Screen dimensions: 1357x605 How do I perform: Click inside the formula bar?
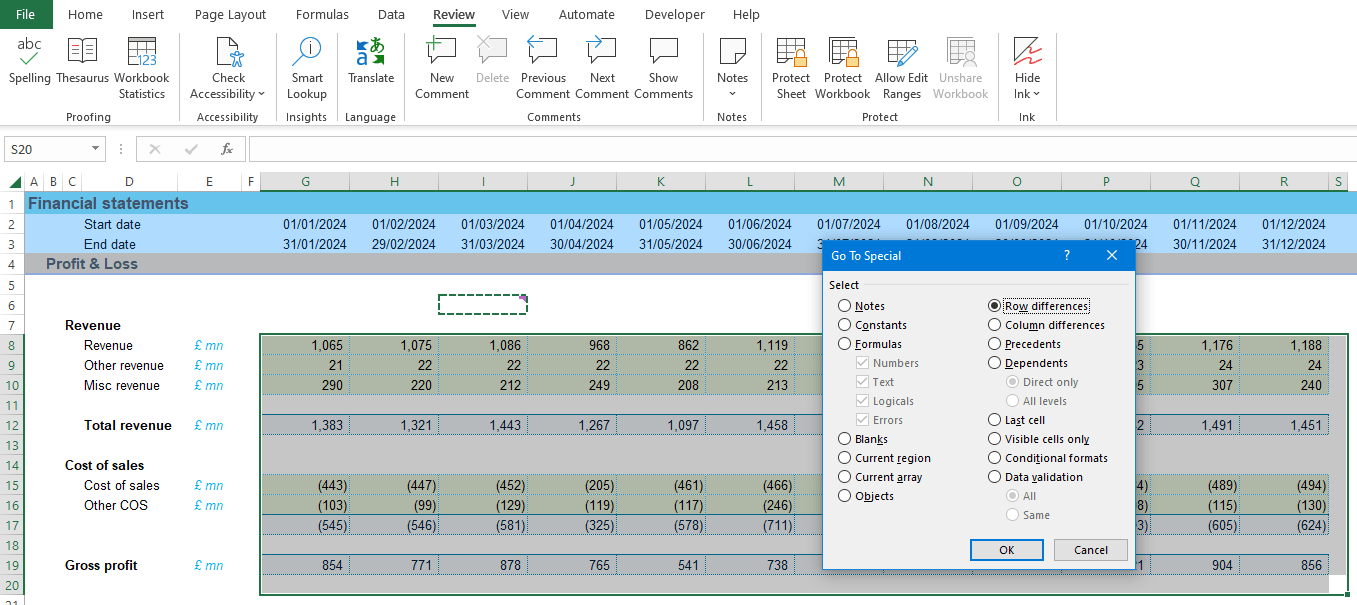[x=800, y=149]
